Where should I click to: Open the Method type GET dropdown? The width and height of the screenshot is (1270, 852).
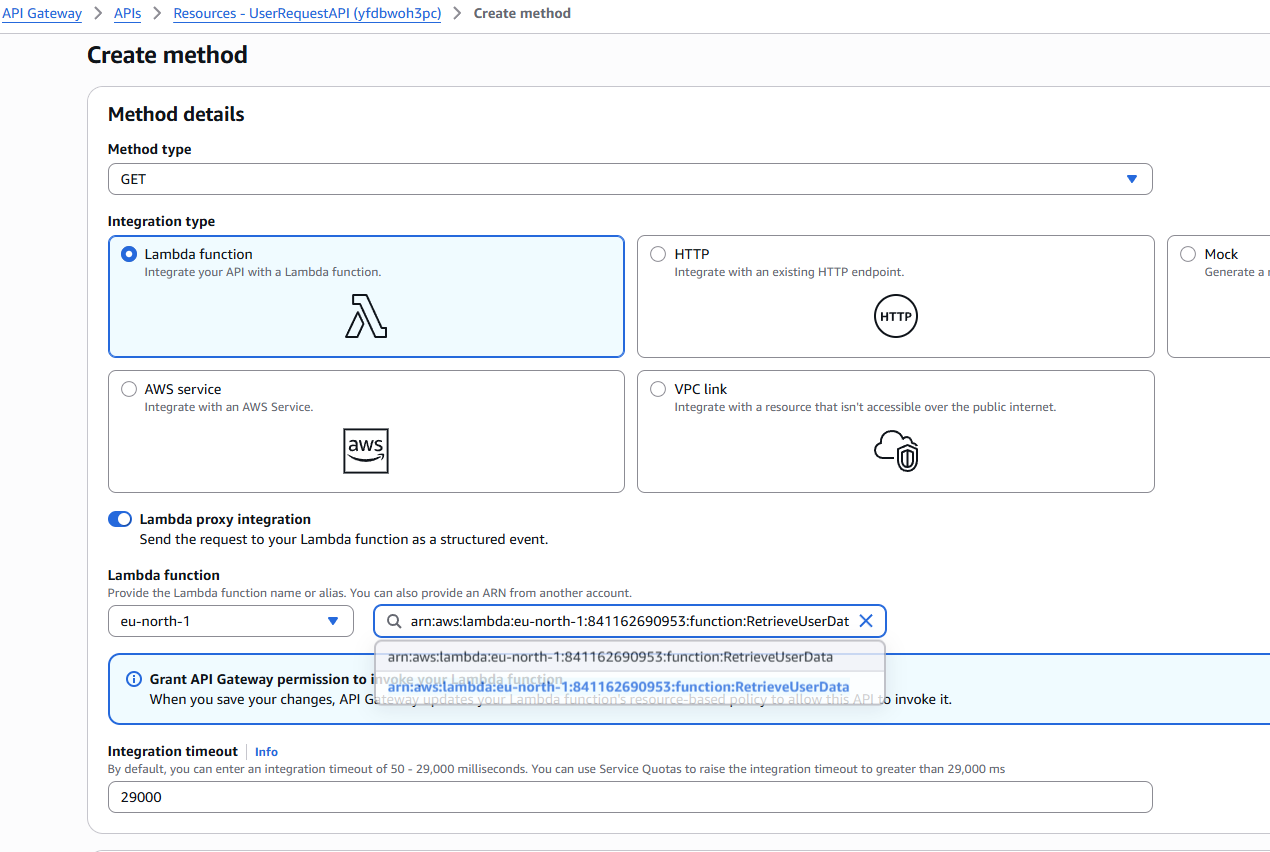630,179
